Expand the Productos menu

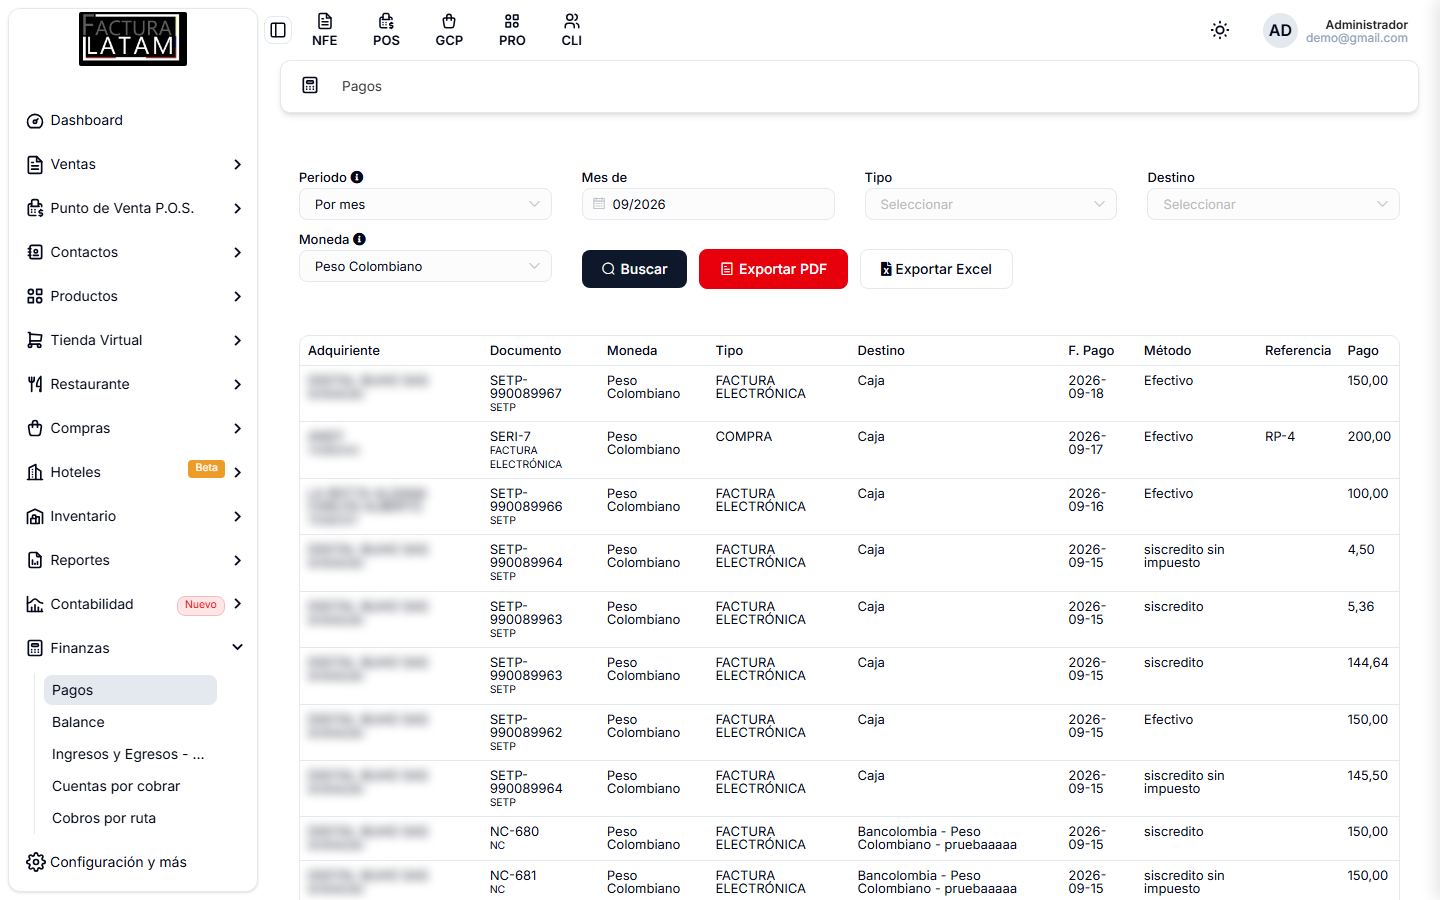tap(133, 296)
